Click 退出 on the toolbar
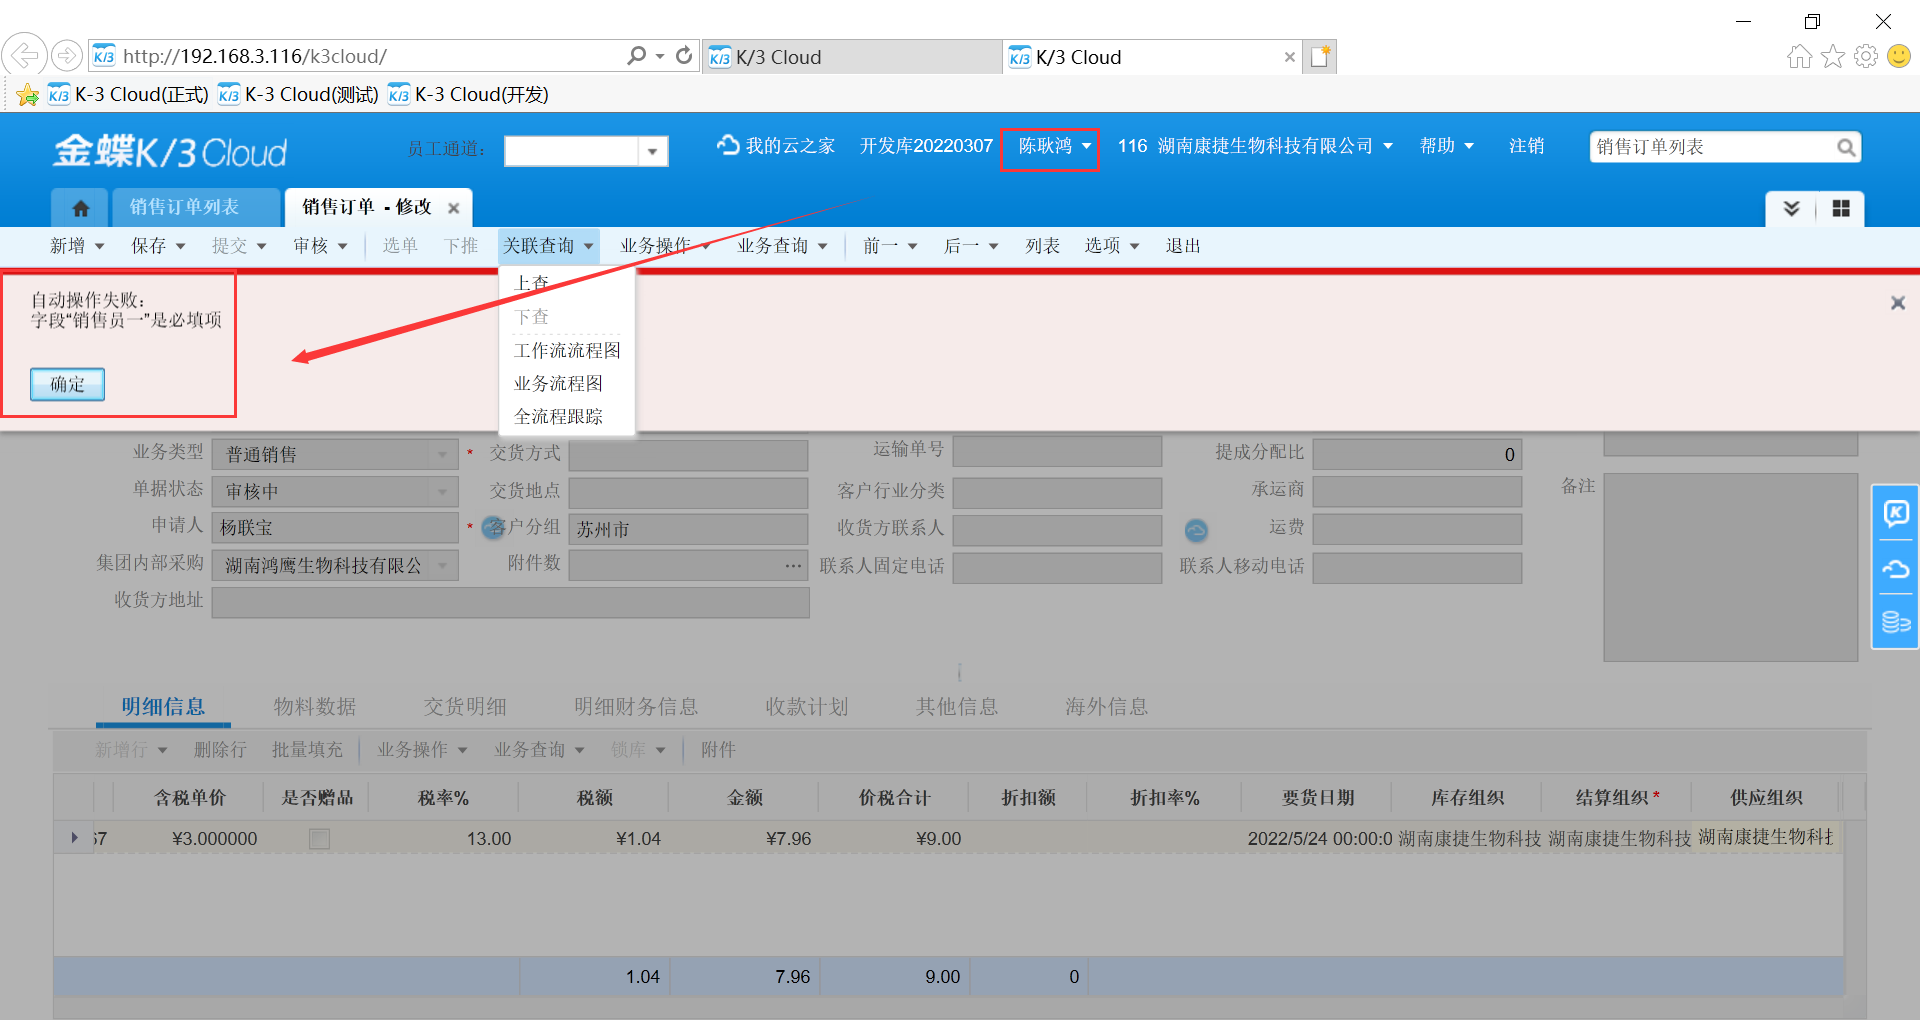 point(1183,246)
